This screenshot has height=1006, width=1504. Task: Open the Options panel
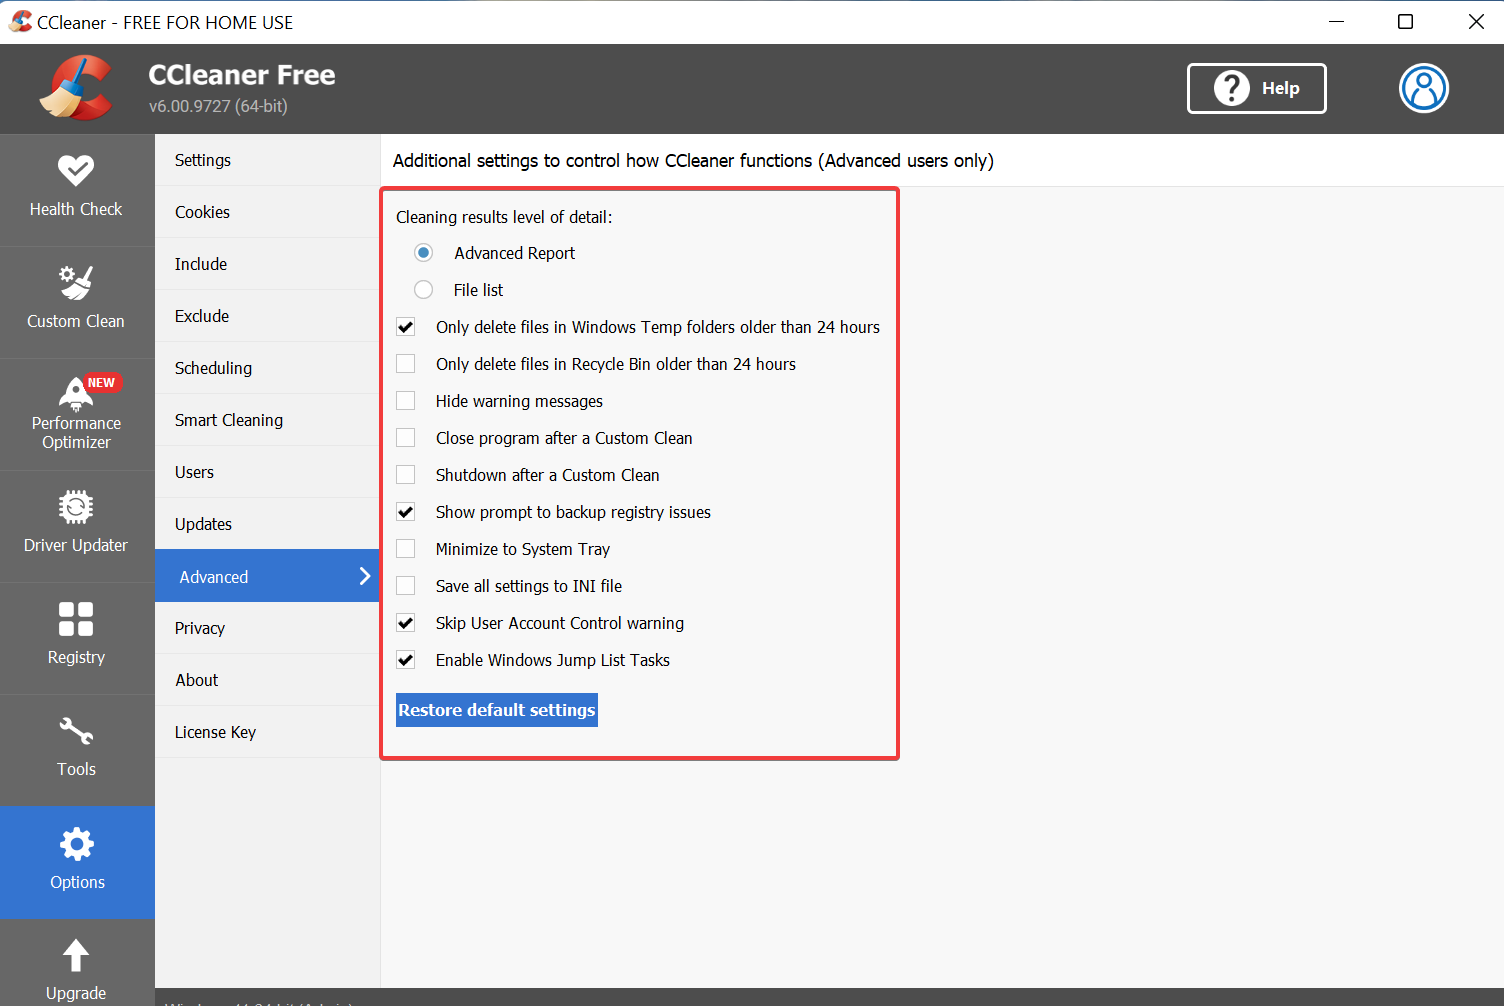[77, 862]
